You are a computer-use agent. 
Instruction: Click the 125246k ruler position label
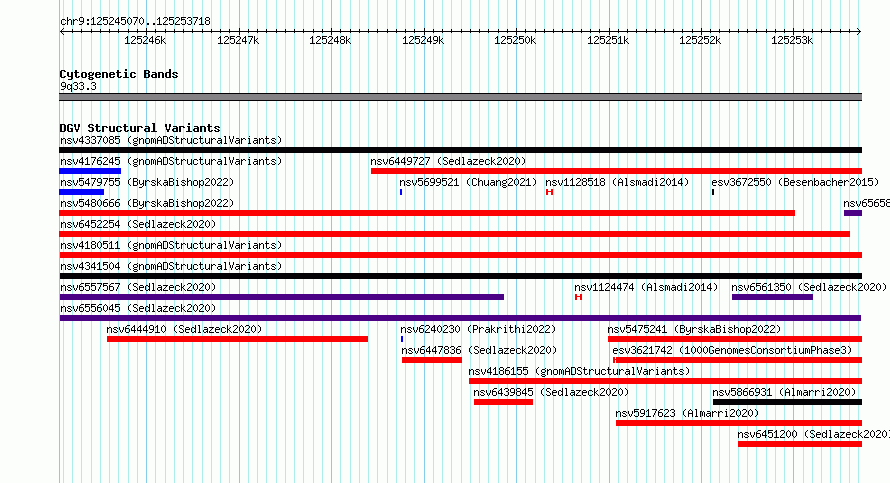[x=145, y=40]
